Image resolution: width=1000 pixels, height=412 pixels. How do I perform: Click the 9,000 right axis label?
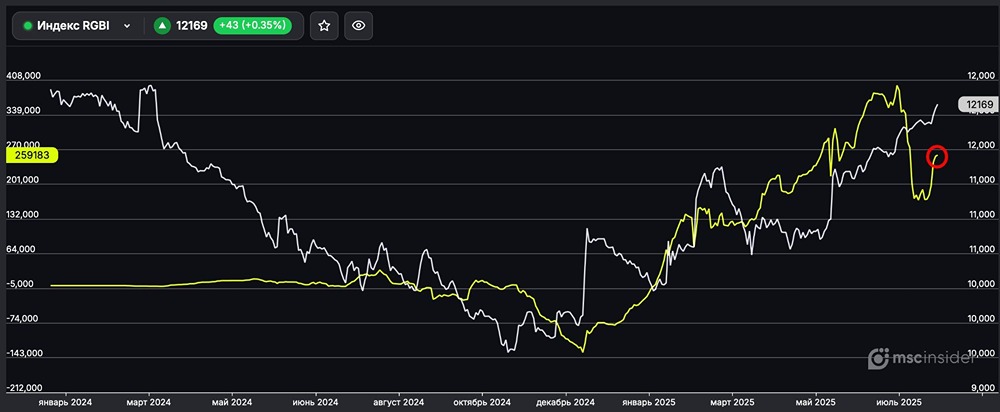(x=980, y=389)
